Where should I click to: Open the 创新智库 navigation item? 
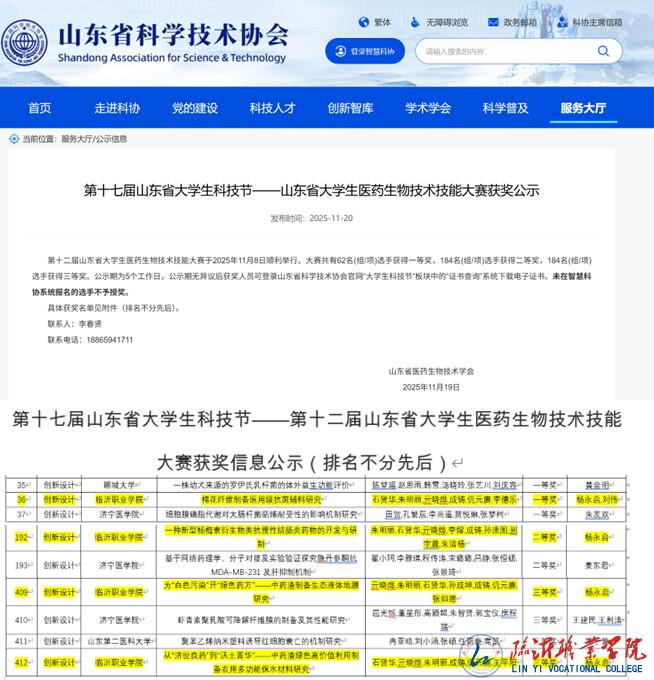[350, 108]
